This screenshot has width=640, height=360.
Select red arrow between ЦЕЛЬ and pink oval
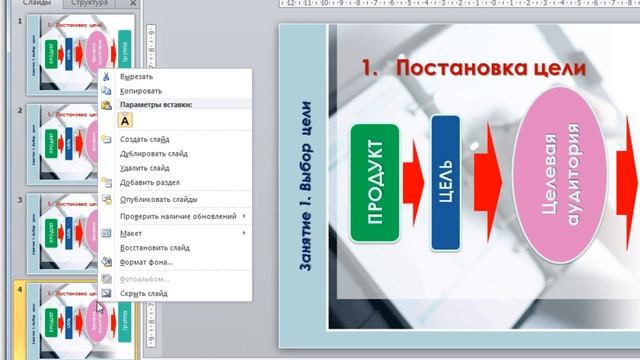[487, 182]
